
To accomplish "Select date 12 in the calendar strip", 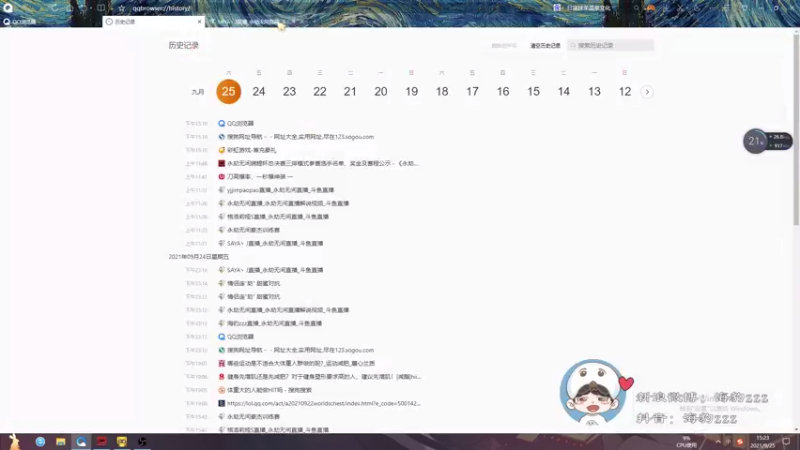I will 624,92.
